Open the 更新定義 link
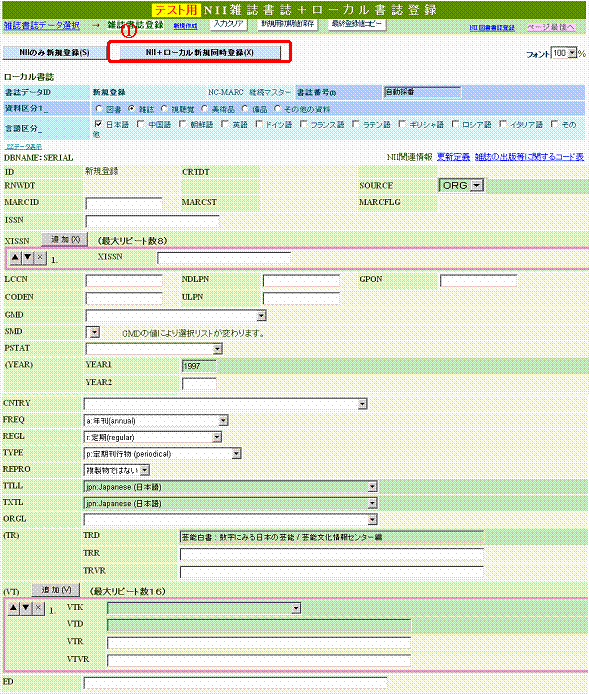The width and height of the screenshot is (589, 694). (x=453, y=157)
